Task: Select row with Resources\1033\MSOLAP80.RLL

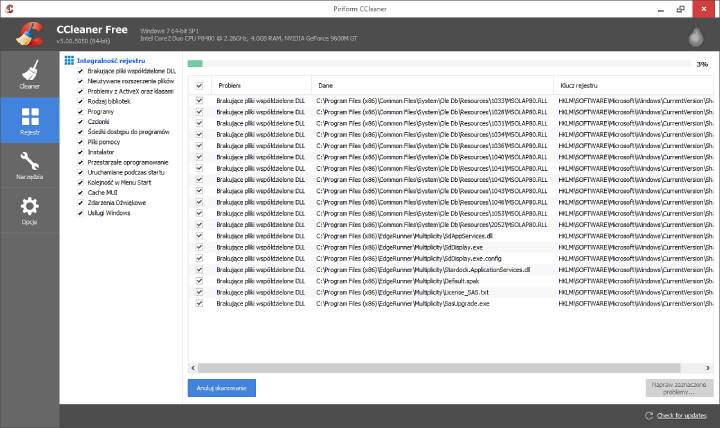Action: click(x=451, y=100)
